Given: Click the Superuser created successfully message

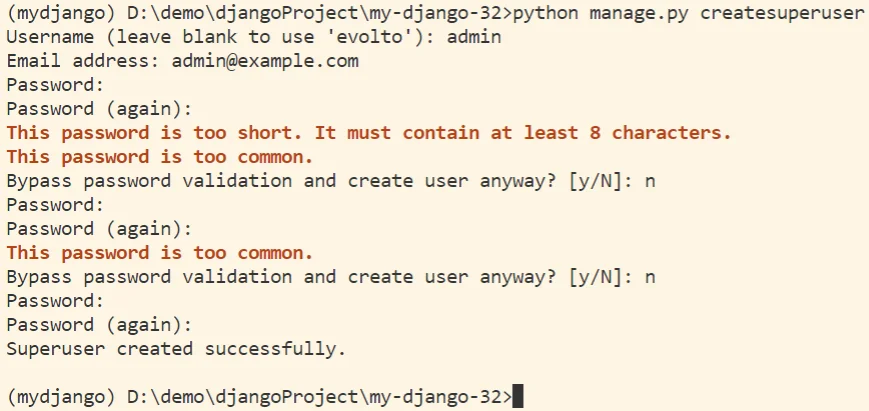Looking at the screenshot, I should (176, 349).
